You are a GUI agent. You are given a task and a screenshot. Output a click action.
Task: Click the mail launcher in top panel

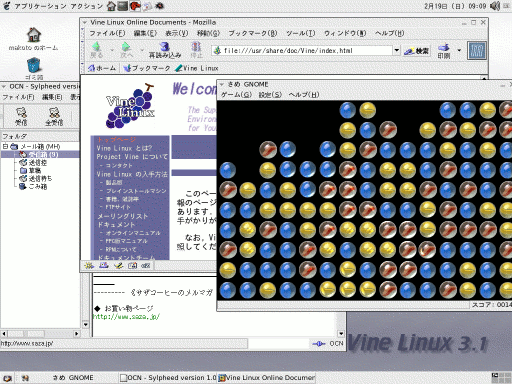147,6
